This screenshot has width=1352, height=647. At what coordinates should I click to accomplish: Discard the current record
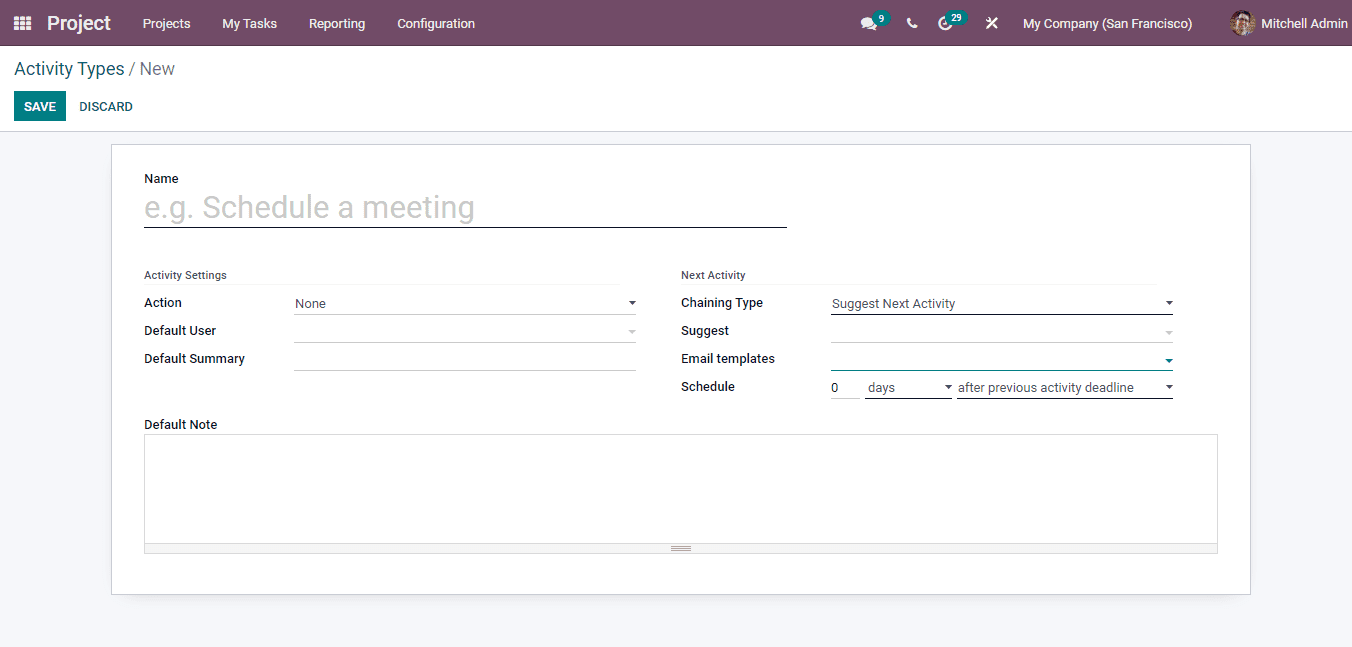105,105
